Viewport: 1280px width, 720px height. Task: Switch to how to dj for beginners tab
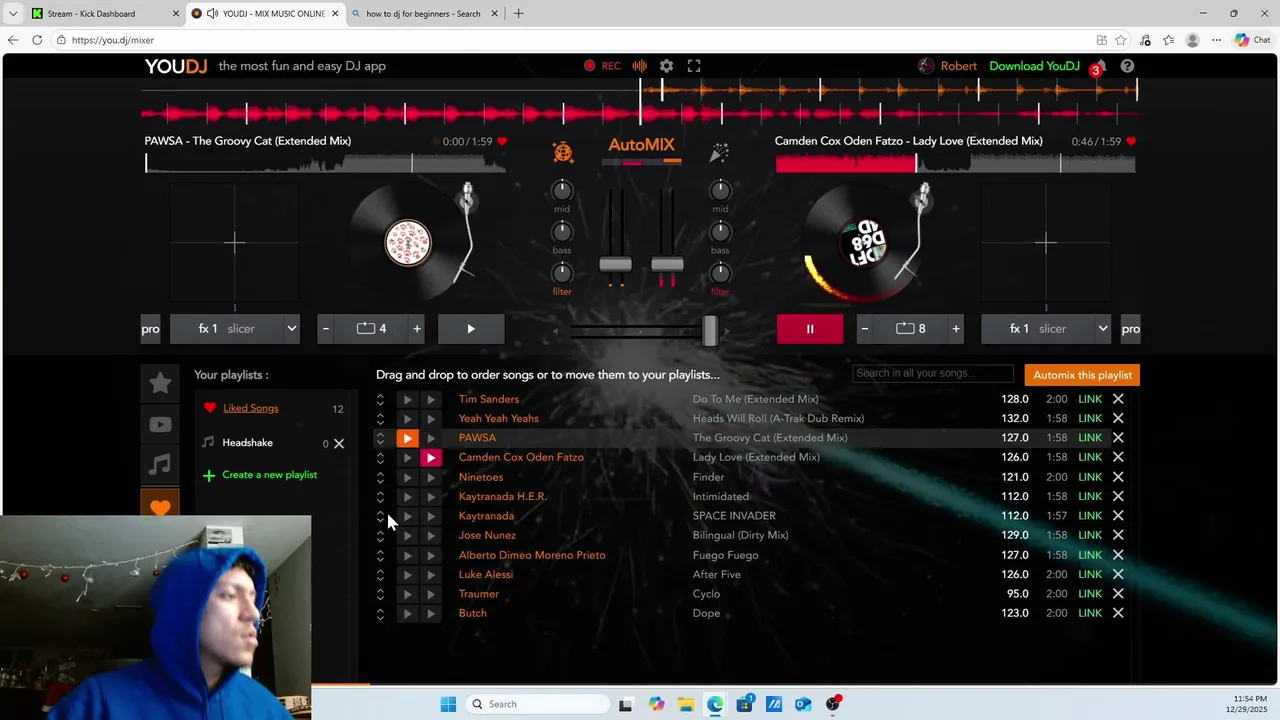tap(423, 14)
